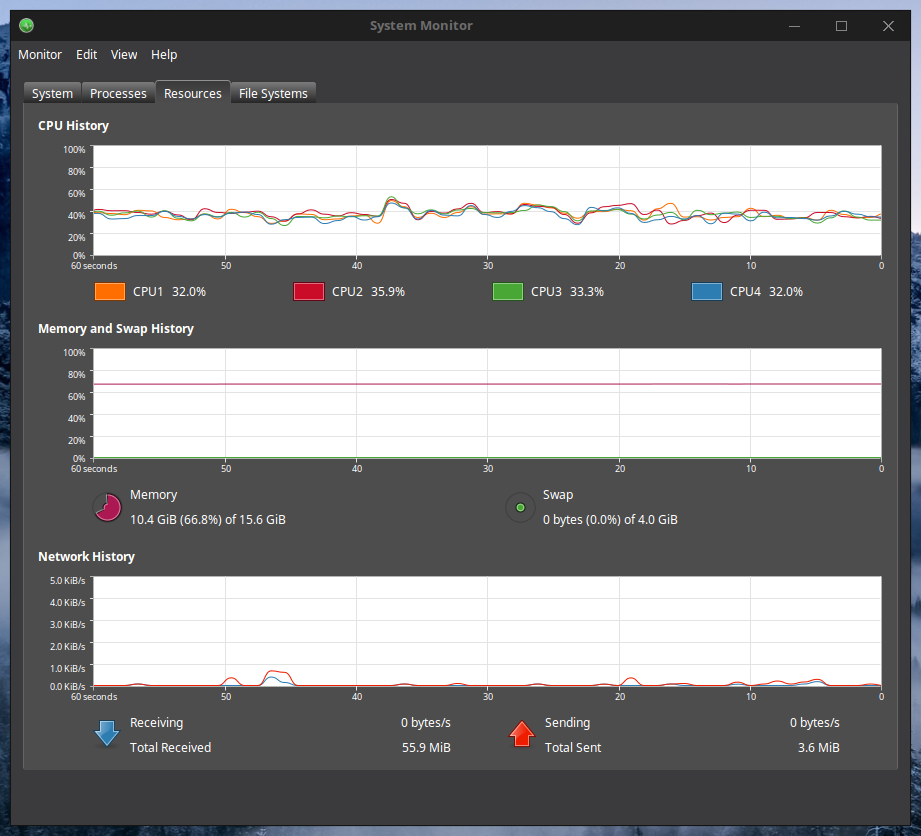Click the Swap label
Screen dimensions: 921x836
coord(558,495)
